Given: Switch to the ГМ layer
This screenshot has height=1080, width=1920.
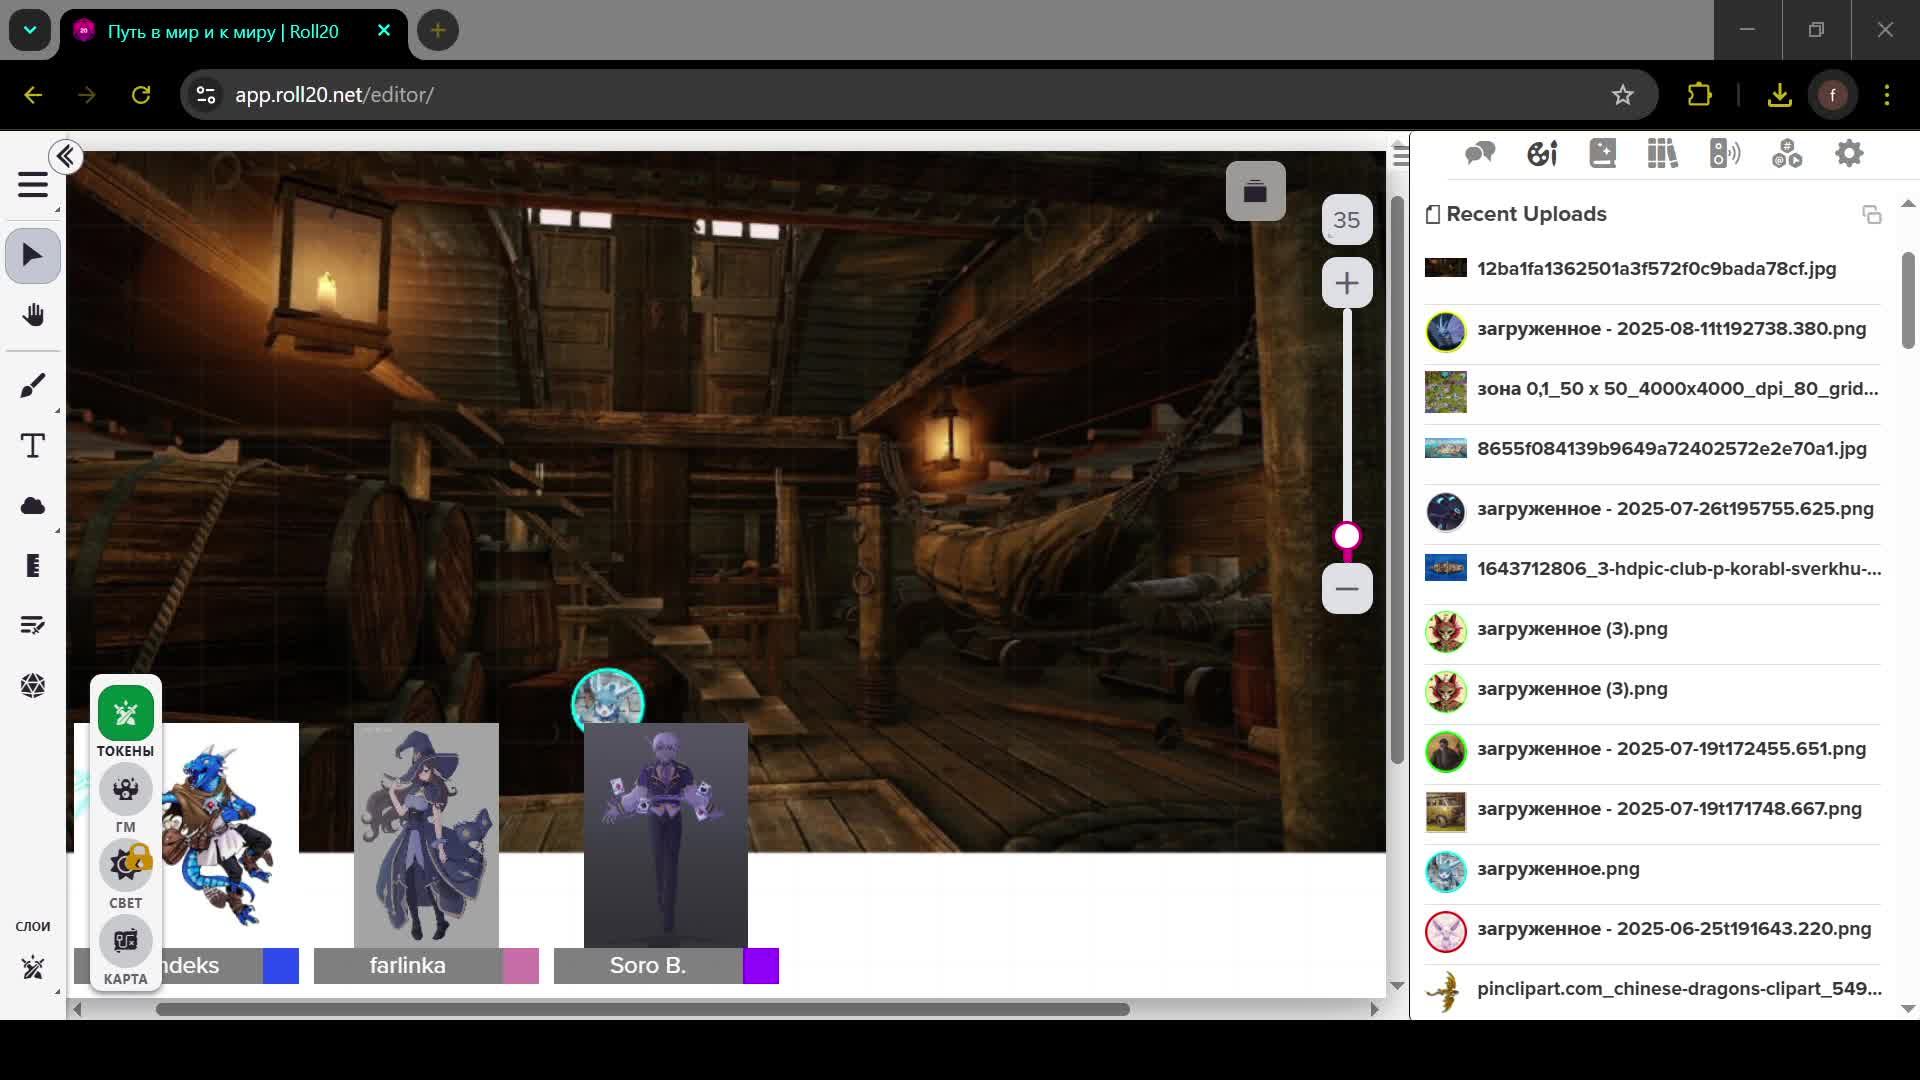Looking at the screenshot, I should [x=125, y=790].
